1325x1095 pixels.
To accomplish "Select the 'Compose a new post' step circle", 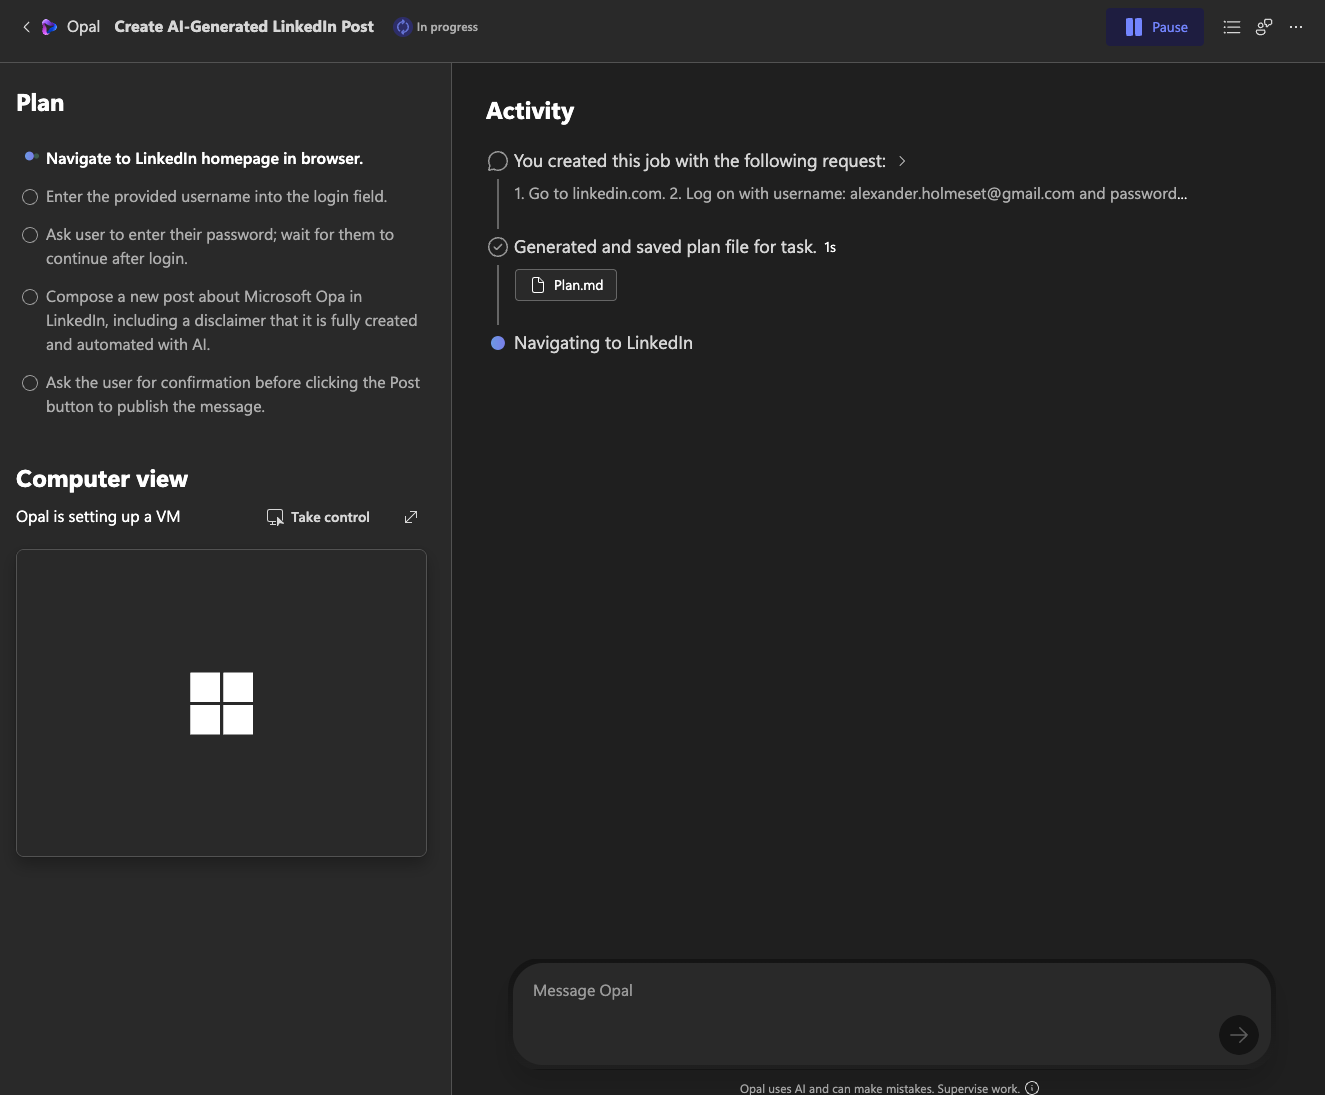I will [30, 297].
